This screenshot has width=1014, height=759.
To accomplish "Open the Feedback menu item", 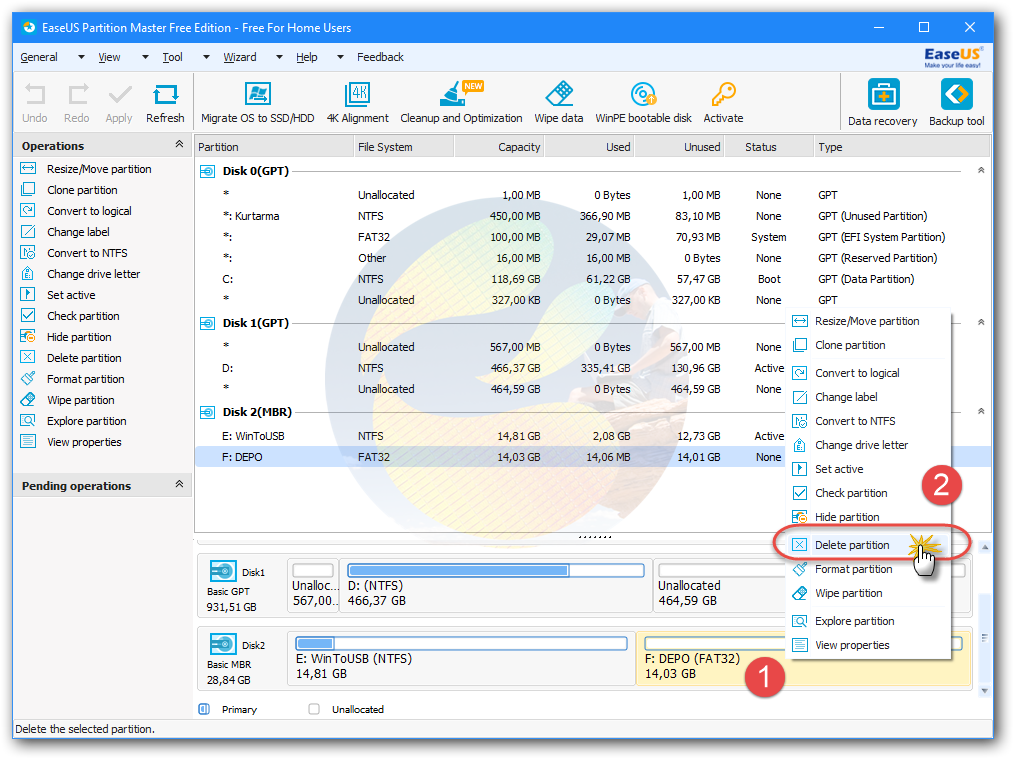I will (380, 58).
